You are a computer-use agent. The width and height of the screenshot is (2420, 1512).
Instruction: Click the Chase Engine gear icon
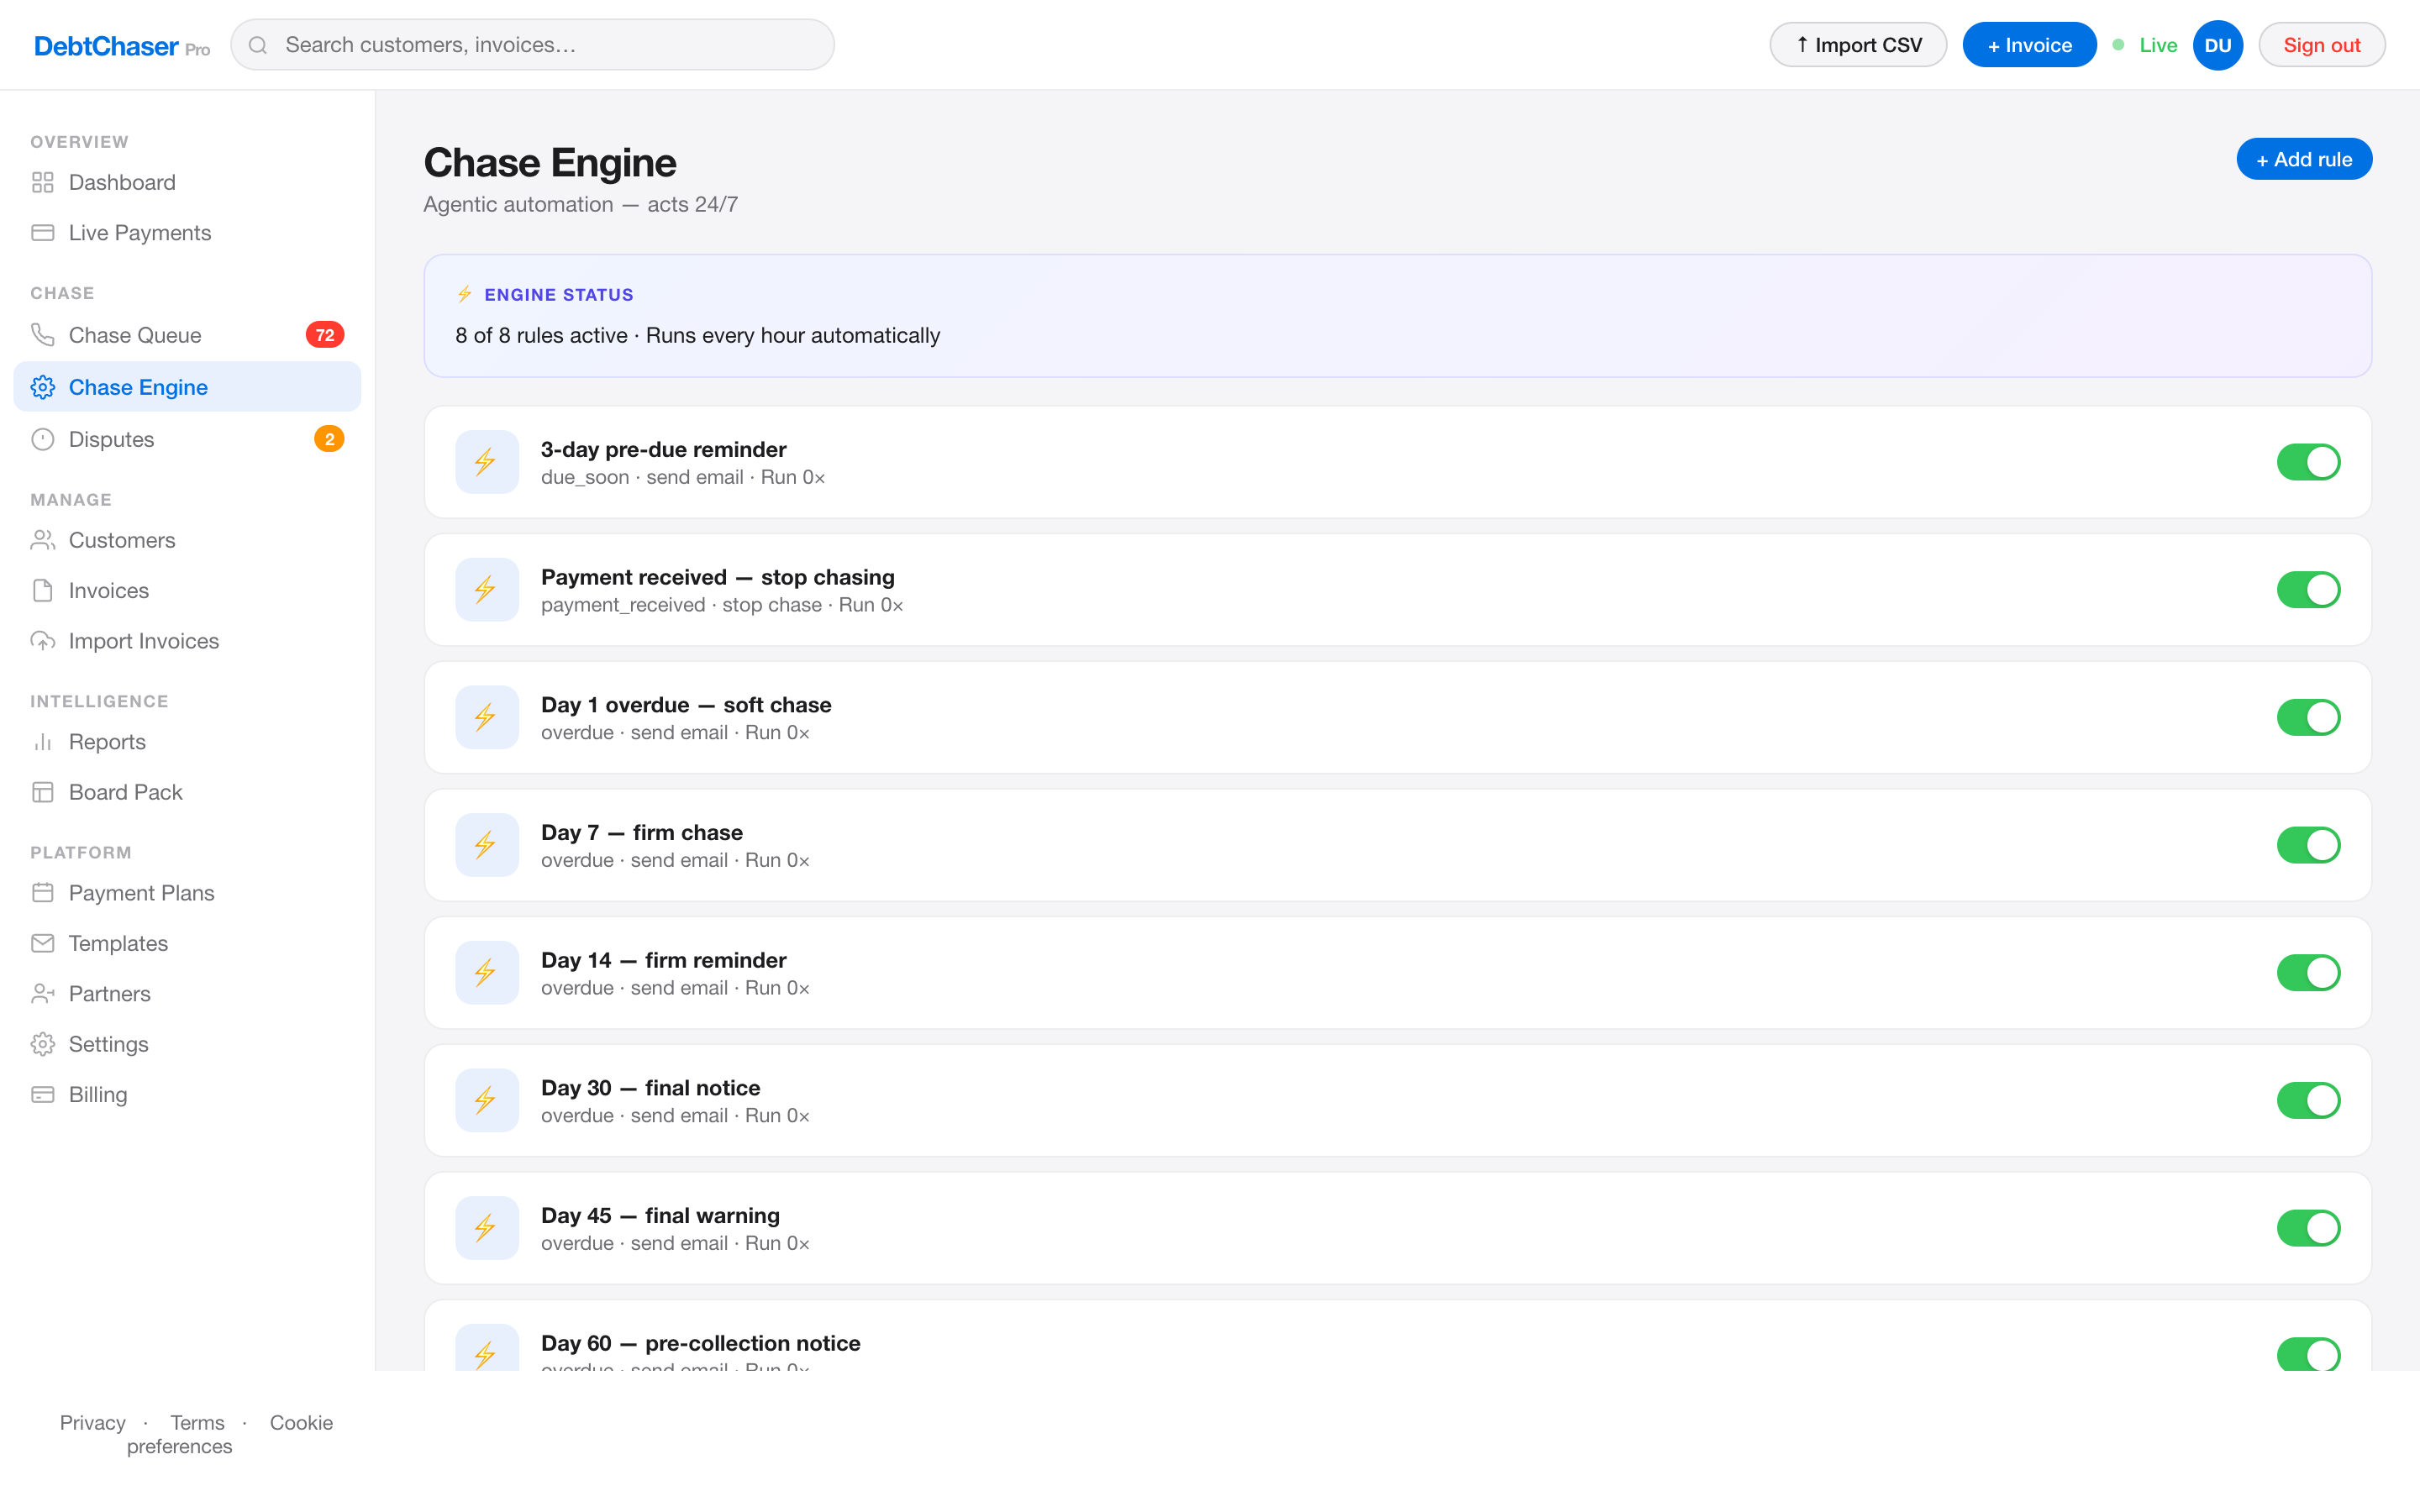point(42,387)
